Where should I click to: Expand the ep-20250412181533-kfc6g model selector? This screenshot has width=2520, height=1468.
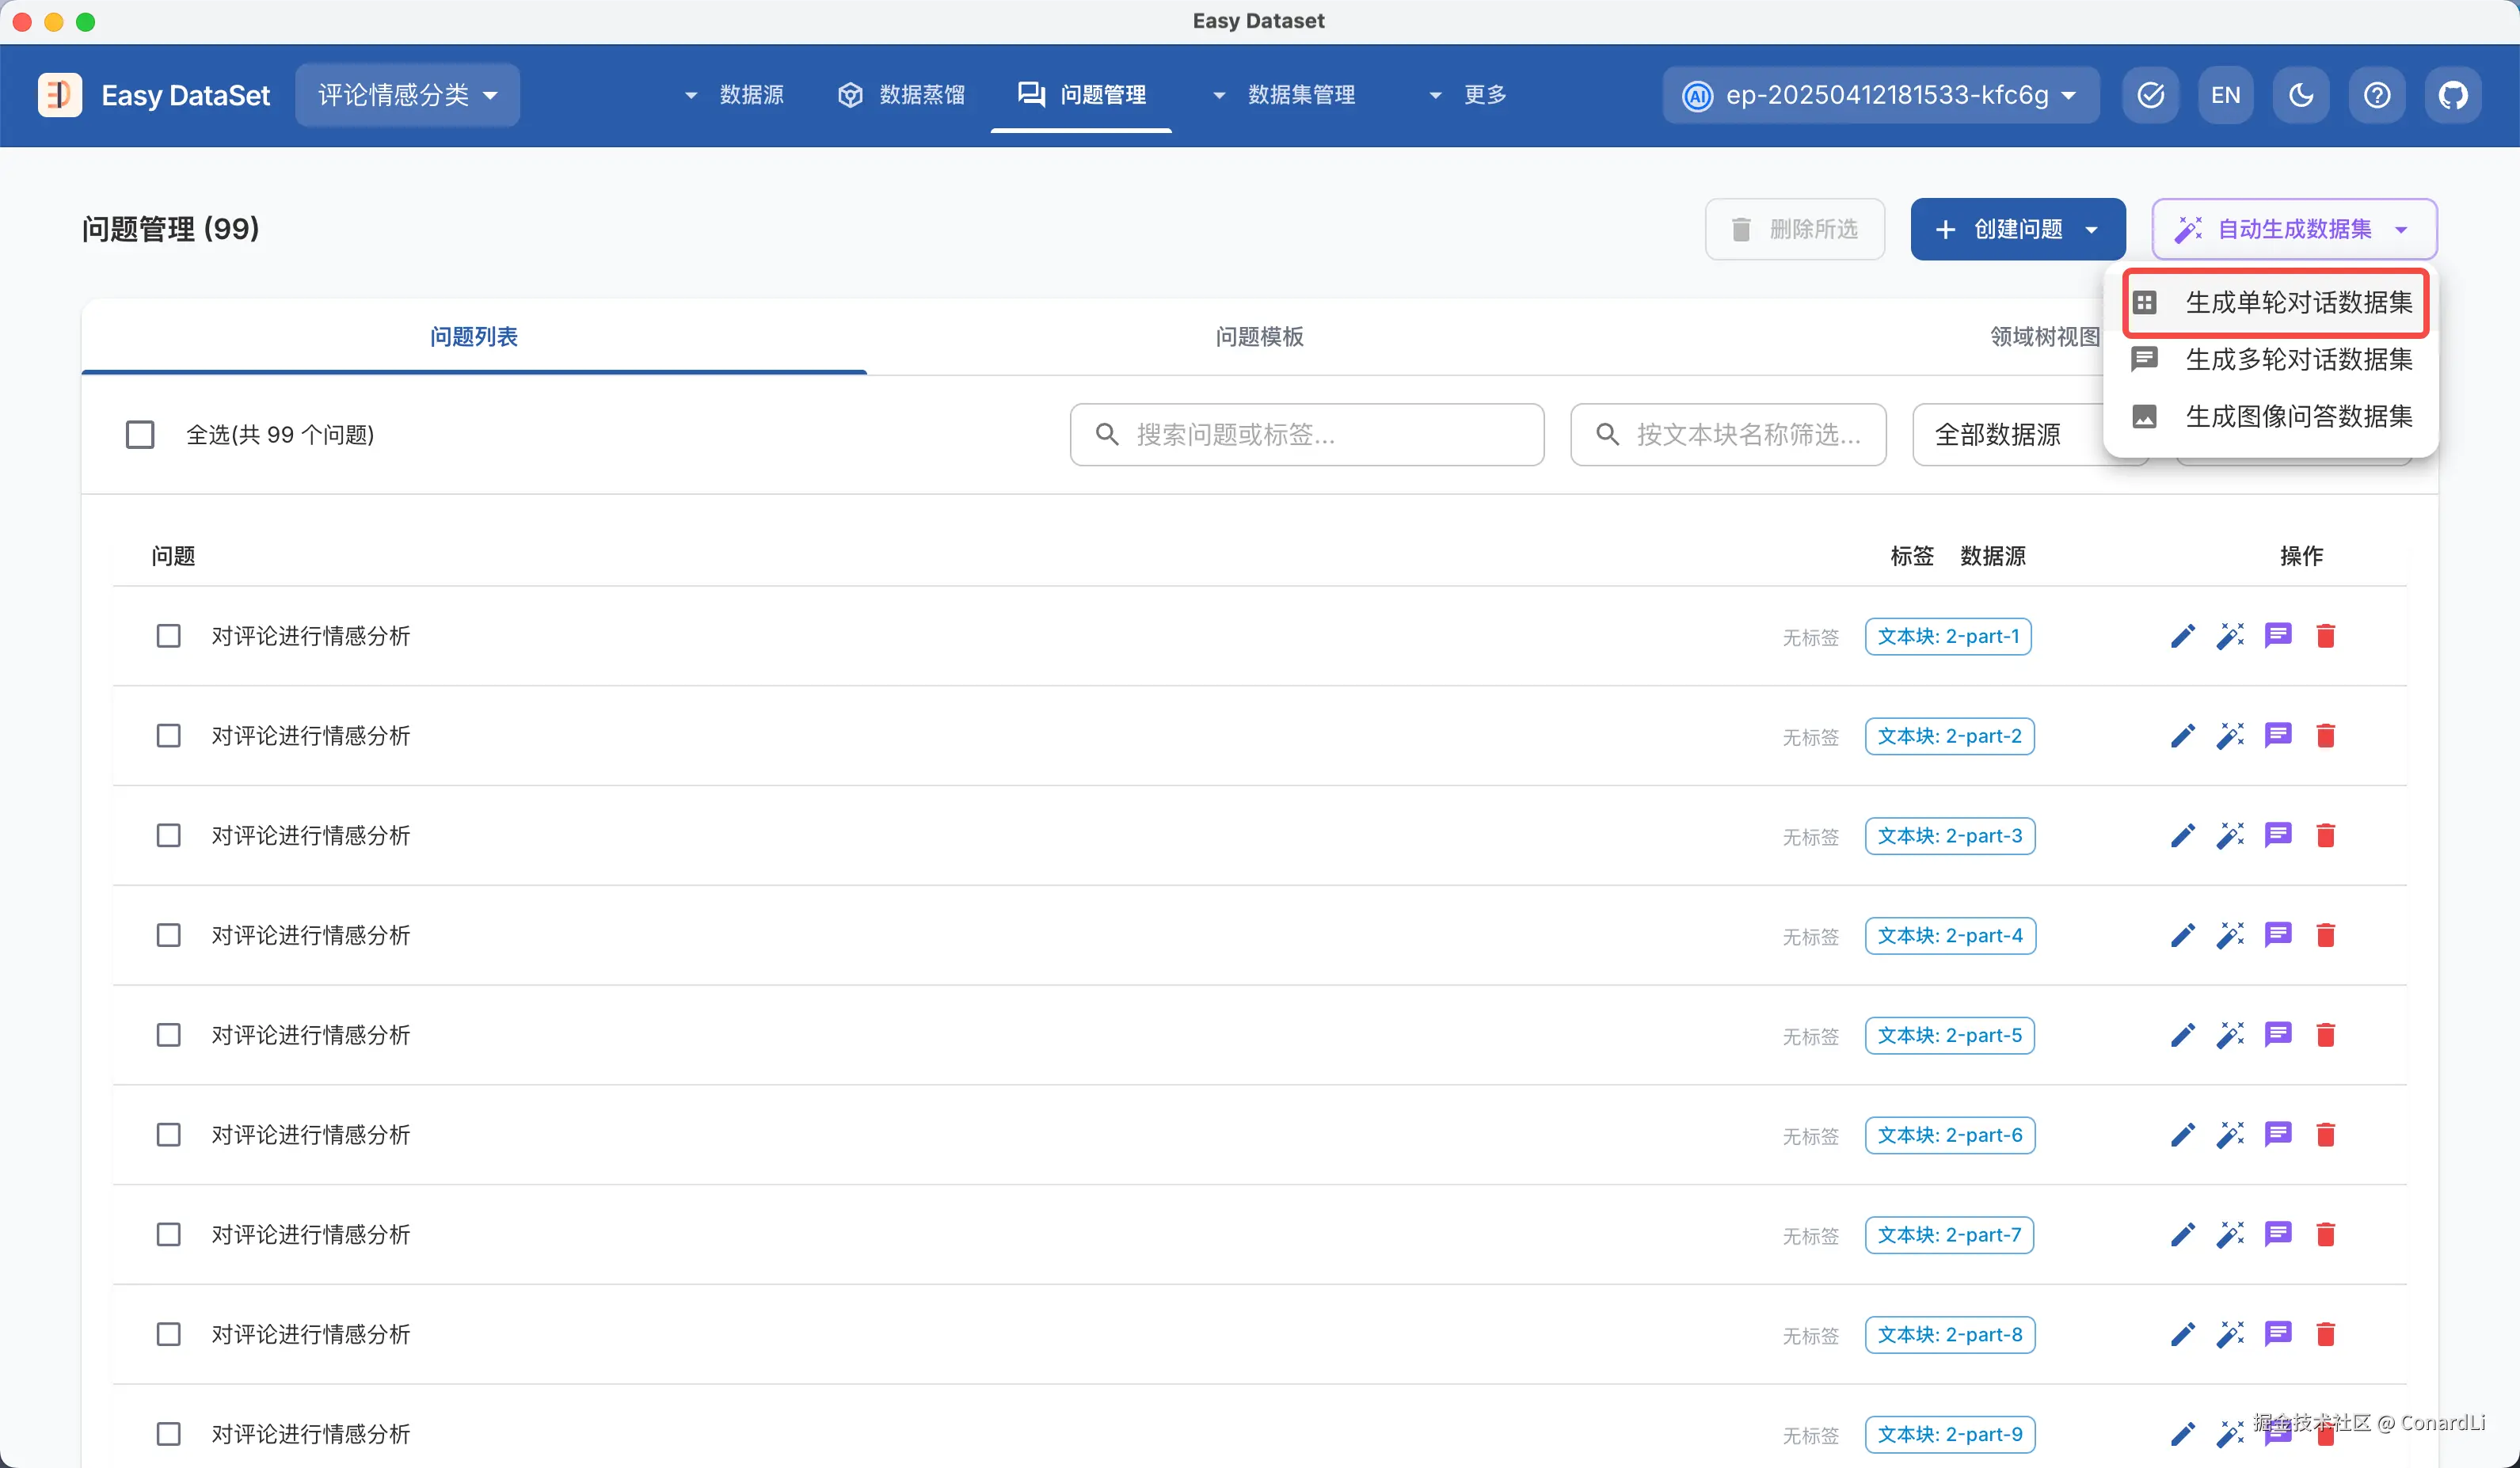point(1880,95)
